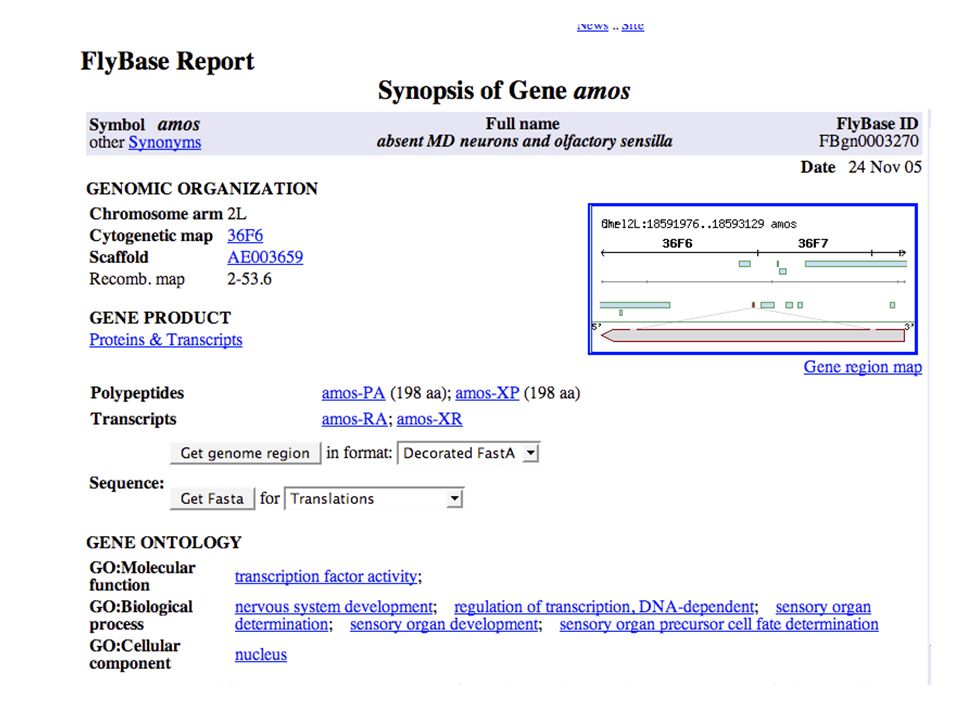
Task: Click FlyBase ID FBgn0003270 text
Action: point(868,141)
